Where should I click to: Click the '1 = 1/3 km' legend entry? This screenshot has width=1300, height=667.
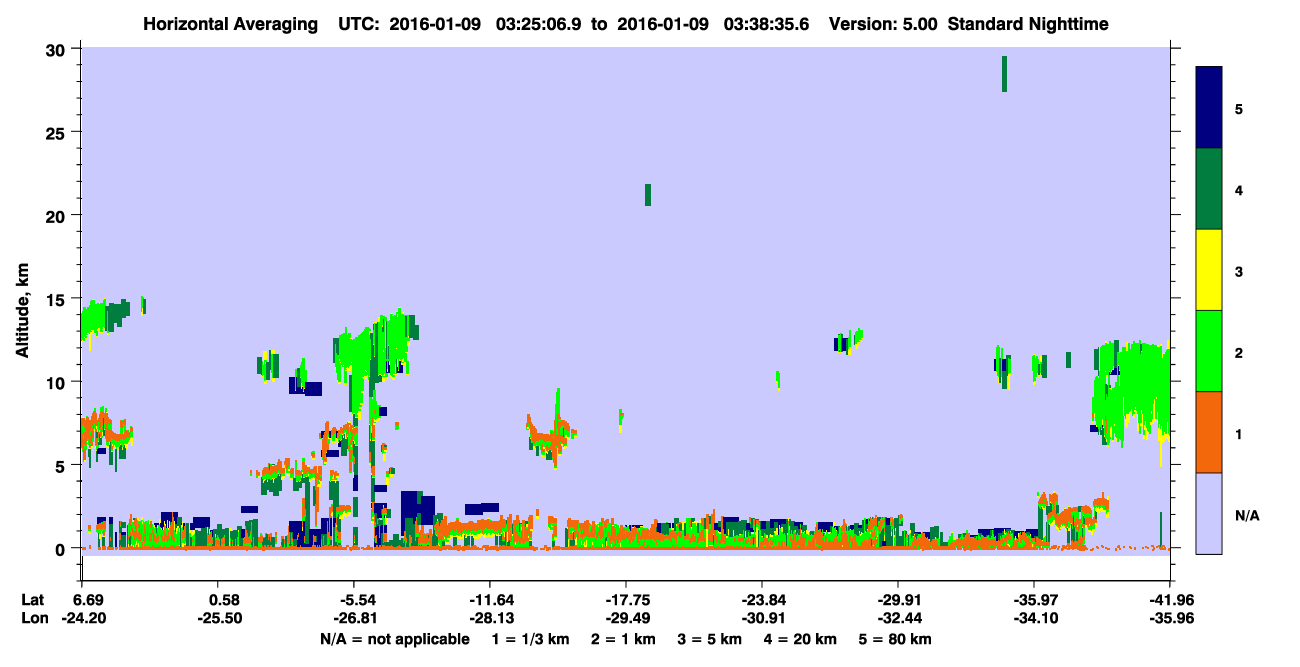click(x=531, y=639)
